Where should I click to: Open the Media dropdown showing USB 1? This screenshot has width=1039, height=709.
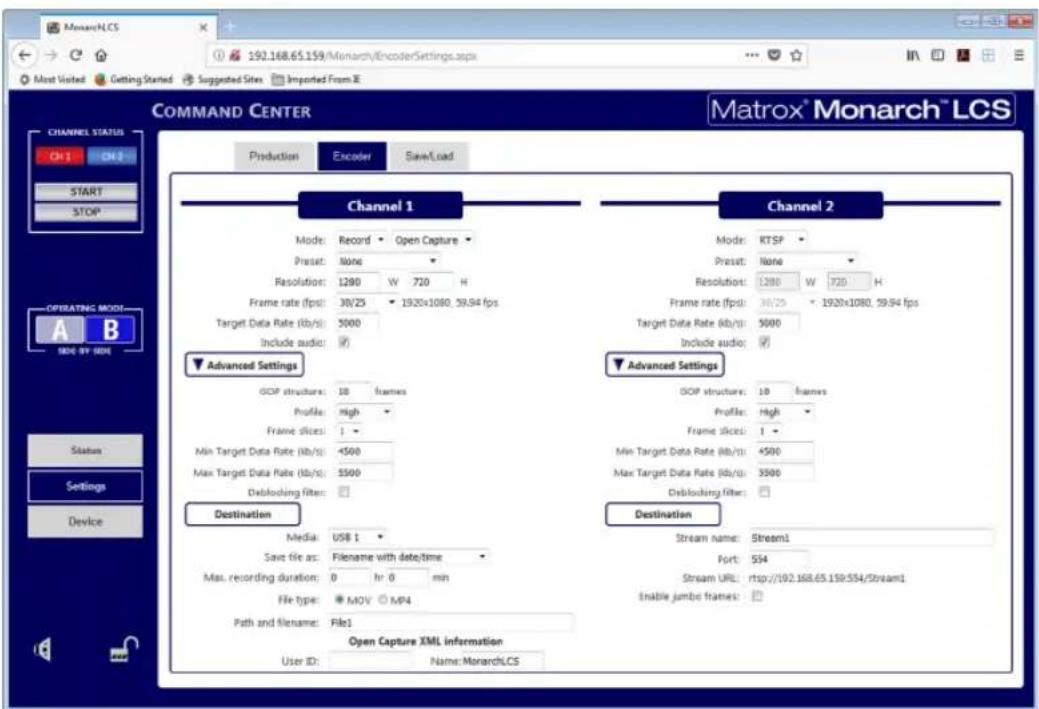click(x=358, y=537)
